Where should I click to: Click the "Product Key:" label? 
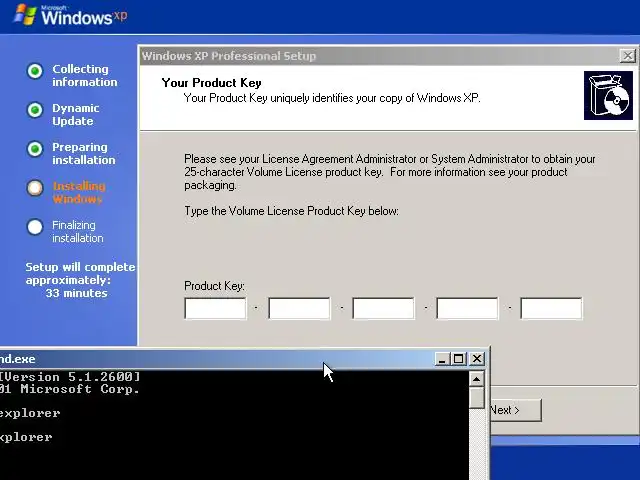tap(214, 286)
